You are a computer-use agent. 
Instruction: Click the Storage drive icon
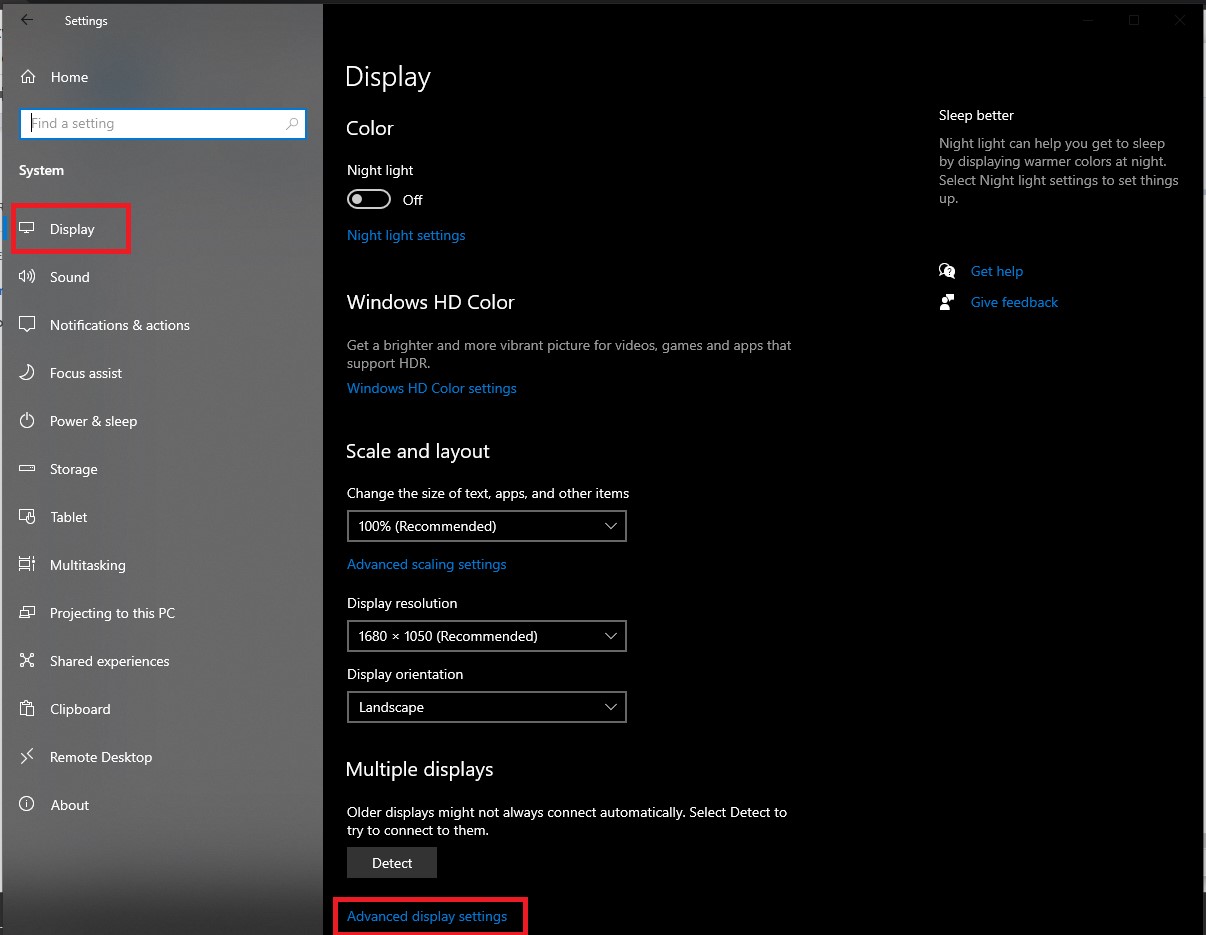[28, 469]
